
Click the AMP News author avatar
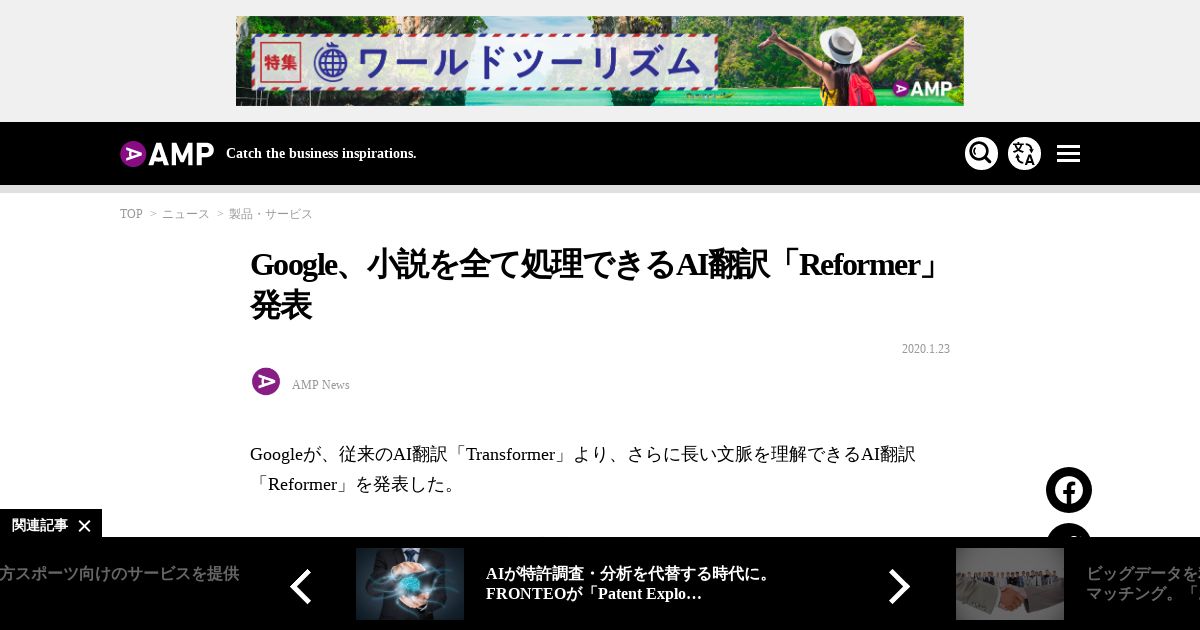(266, 382)
